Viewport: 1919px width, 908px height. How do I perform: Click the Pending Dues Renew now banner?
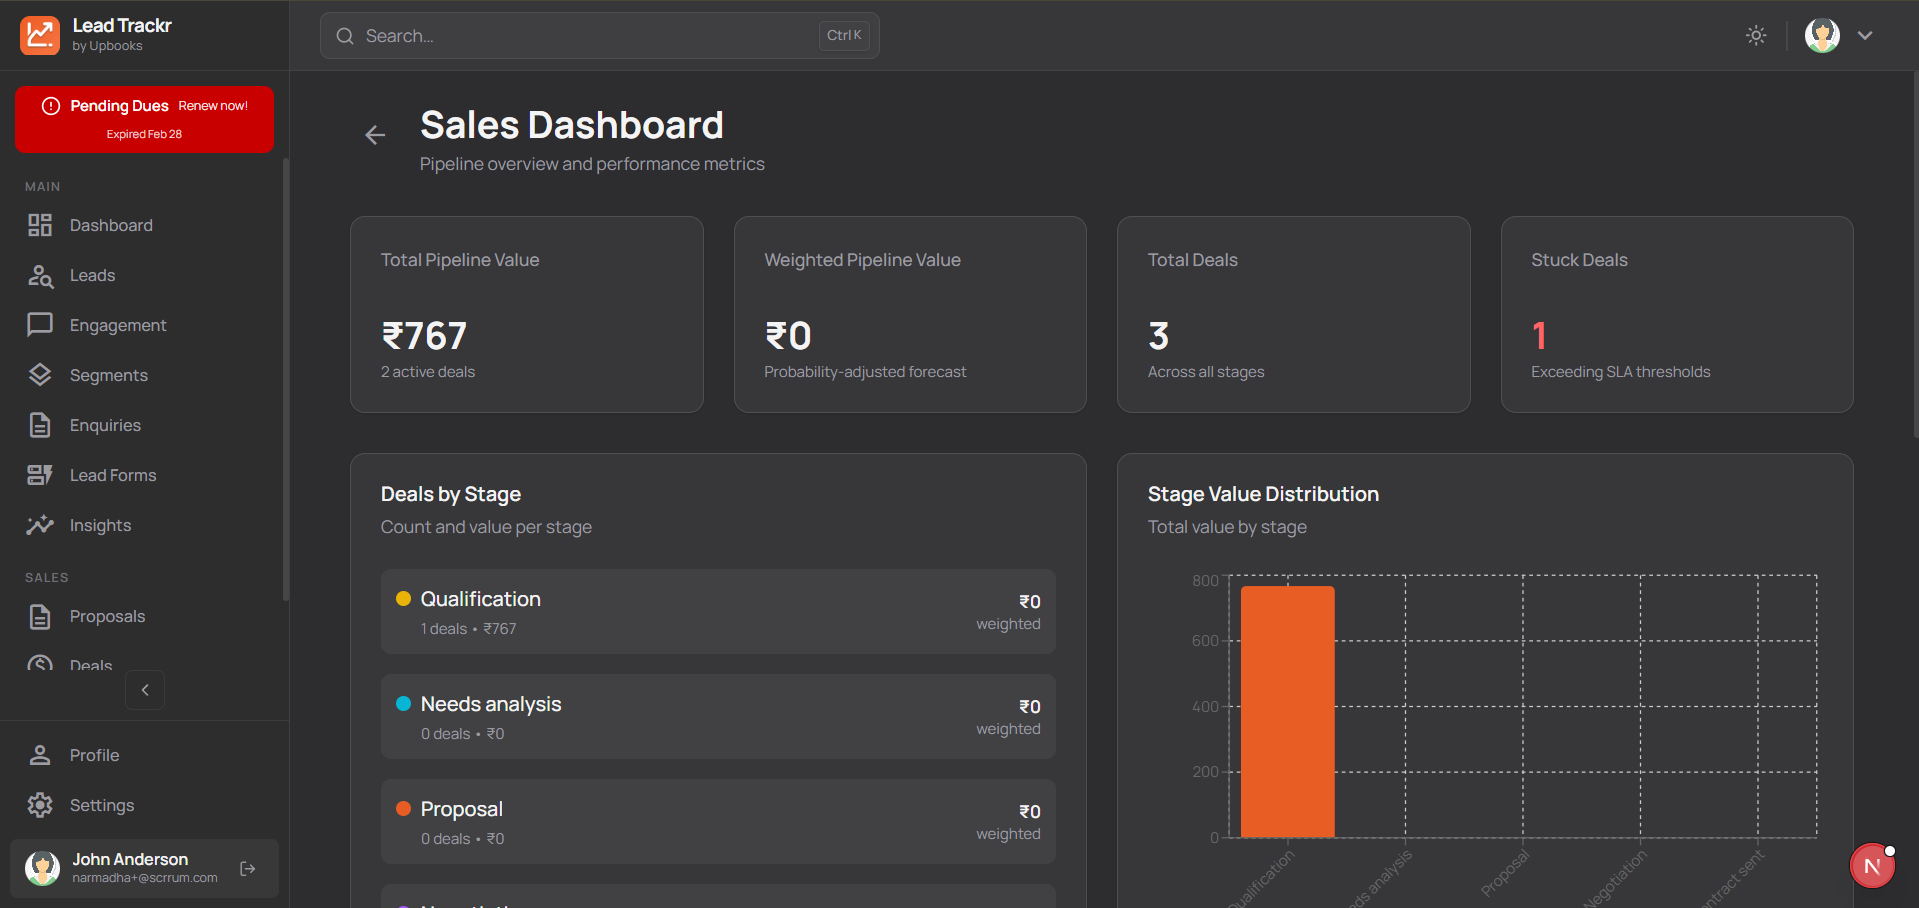click(x=144, y=119)
